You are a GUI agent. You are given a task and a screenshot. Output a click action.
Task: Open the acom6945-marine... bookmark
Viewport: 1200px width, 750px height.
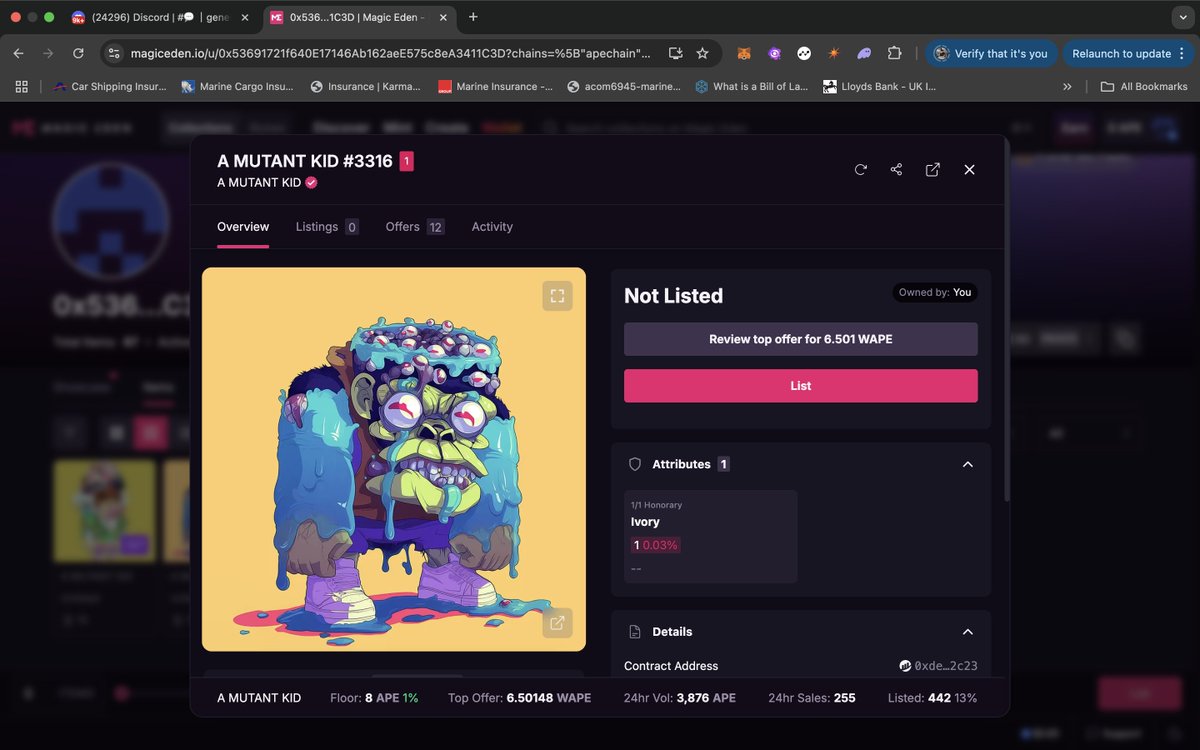tap(623, 87)
